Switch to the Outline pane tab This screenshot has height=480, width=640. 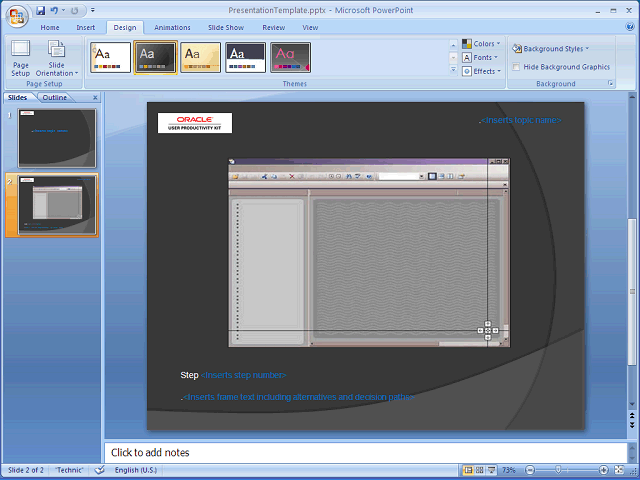pyautogui.click(x=55, y=98)
